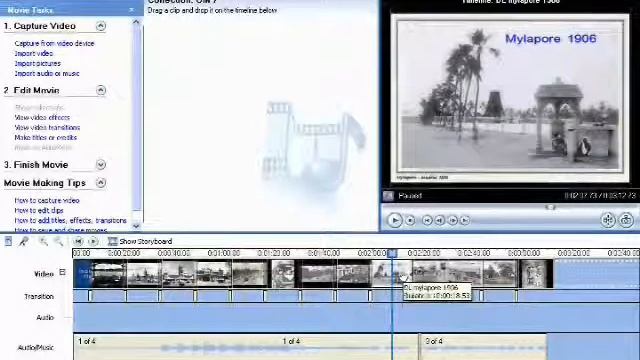
Task: Open View video effects
Action: point(42,118)
